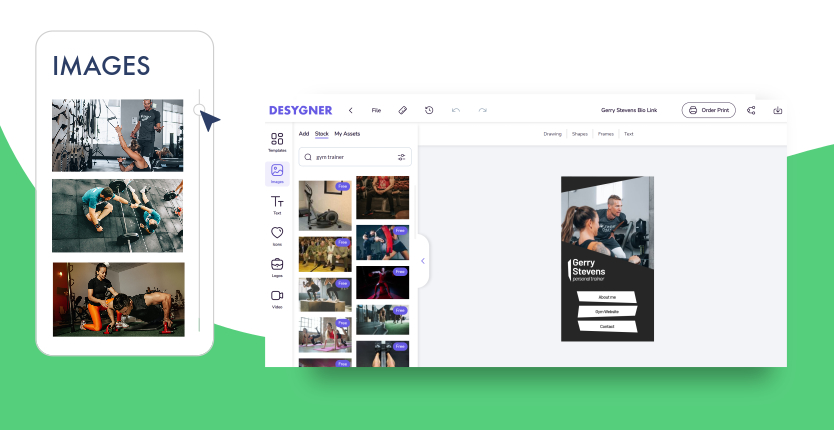The image size is (834, 430).
Task: Collapse the images side panel
Action: coord(422,261)
